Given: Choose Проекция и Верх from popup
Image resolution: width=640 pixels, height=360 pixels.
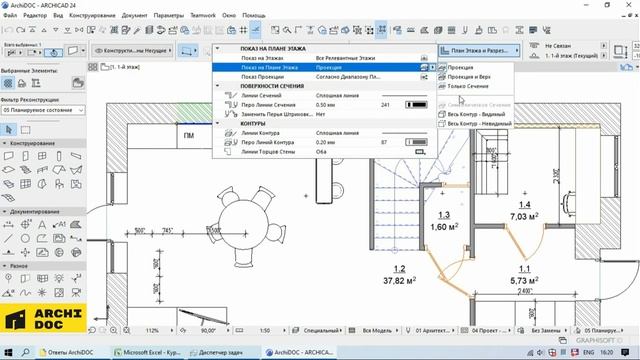Looking at the screenshot, I should pos(469,77).
